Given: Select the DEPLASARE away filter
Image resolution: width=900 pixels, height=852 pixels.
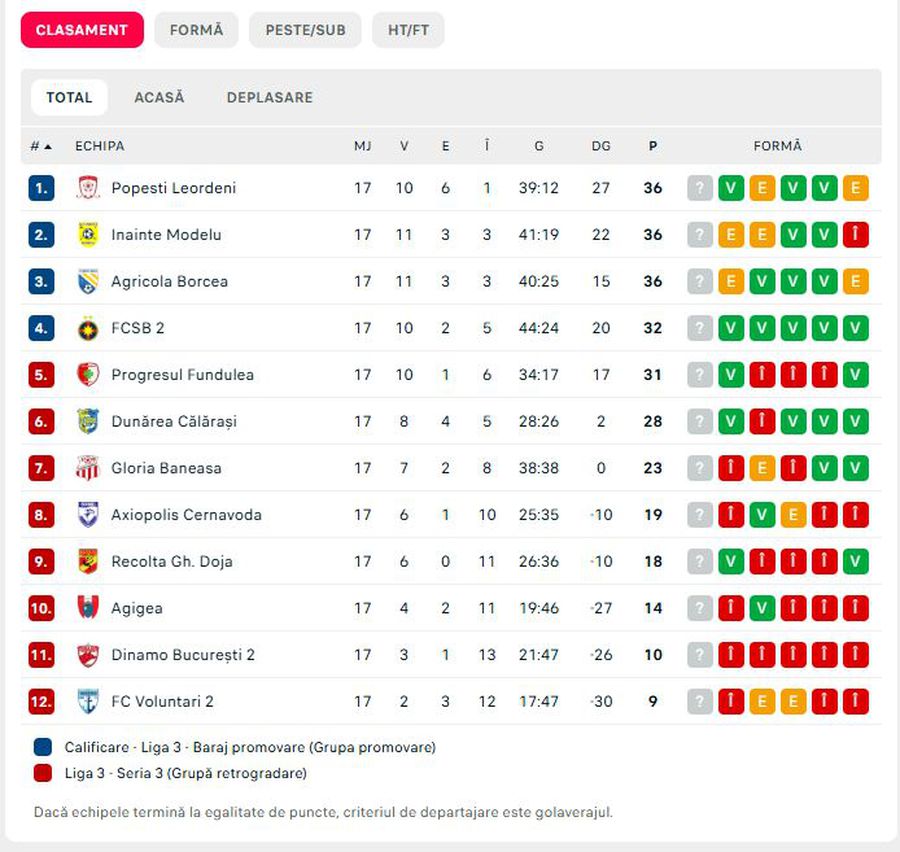Looking at the screenshot, I should tap(269, 97).
